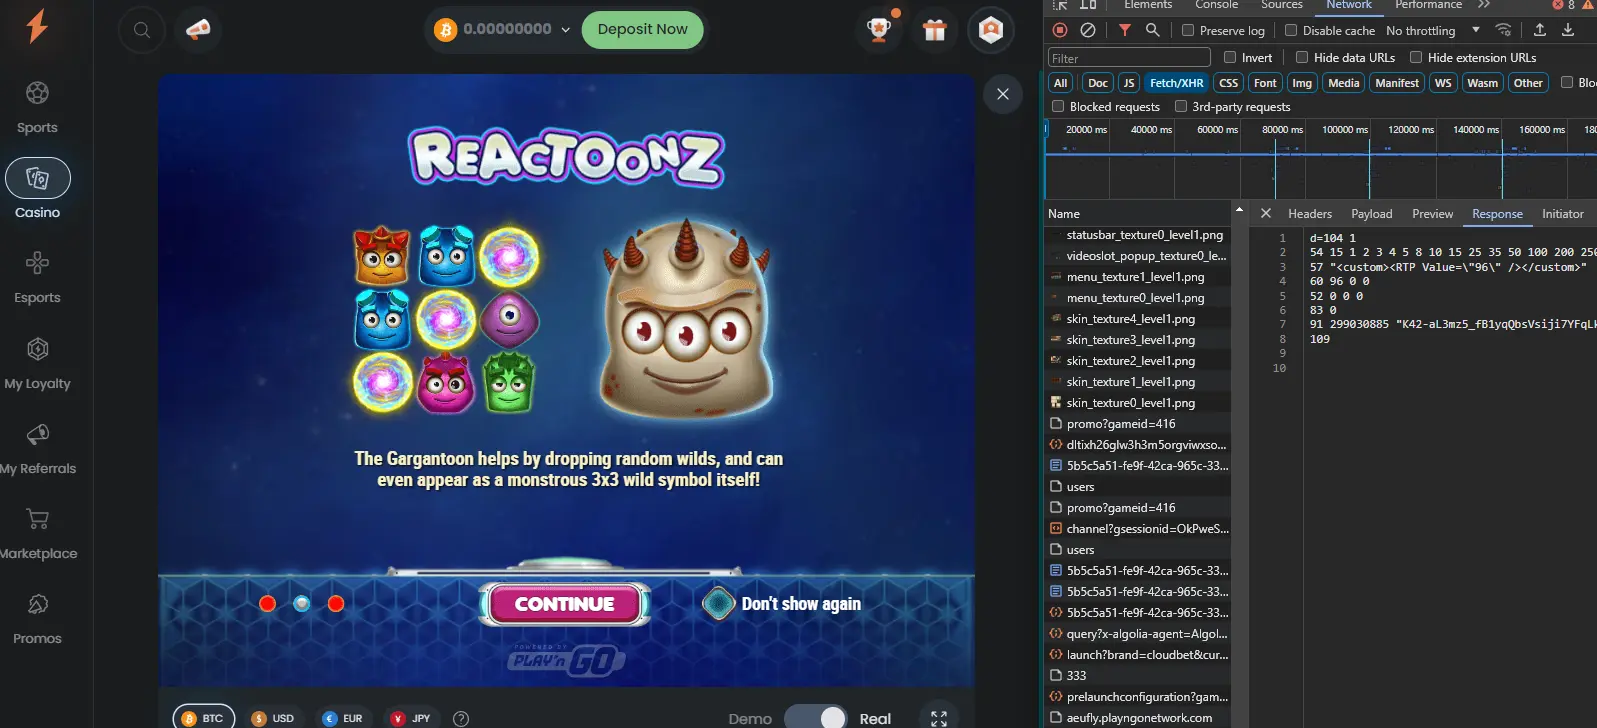Toggle the device toolbar icon in DevTools
1597x728 pixels.
1088,5
